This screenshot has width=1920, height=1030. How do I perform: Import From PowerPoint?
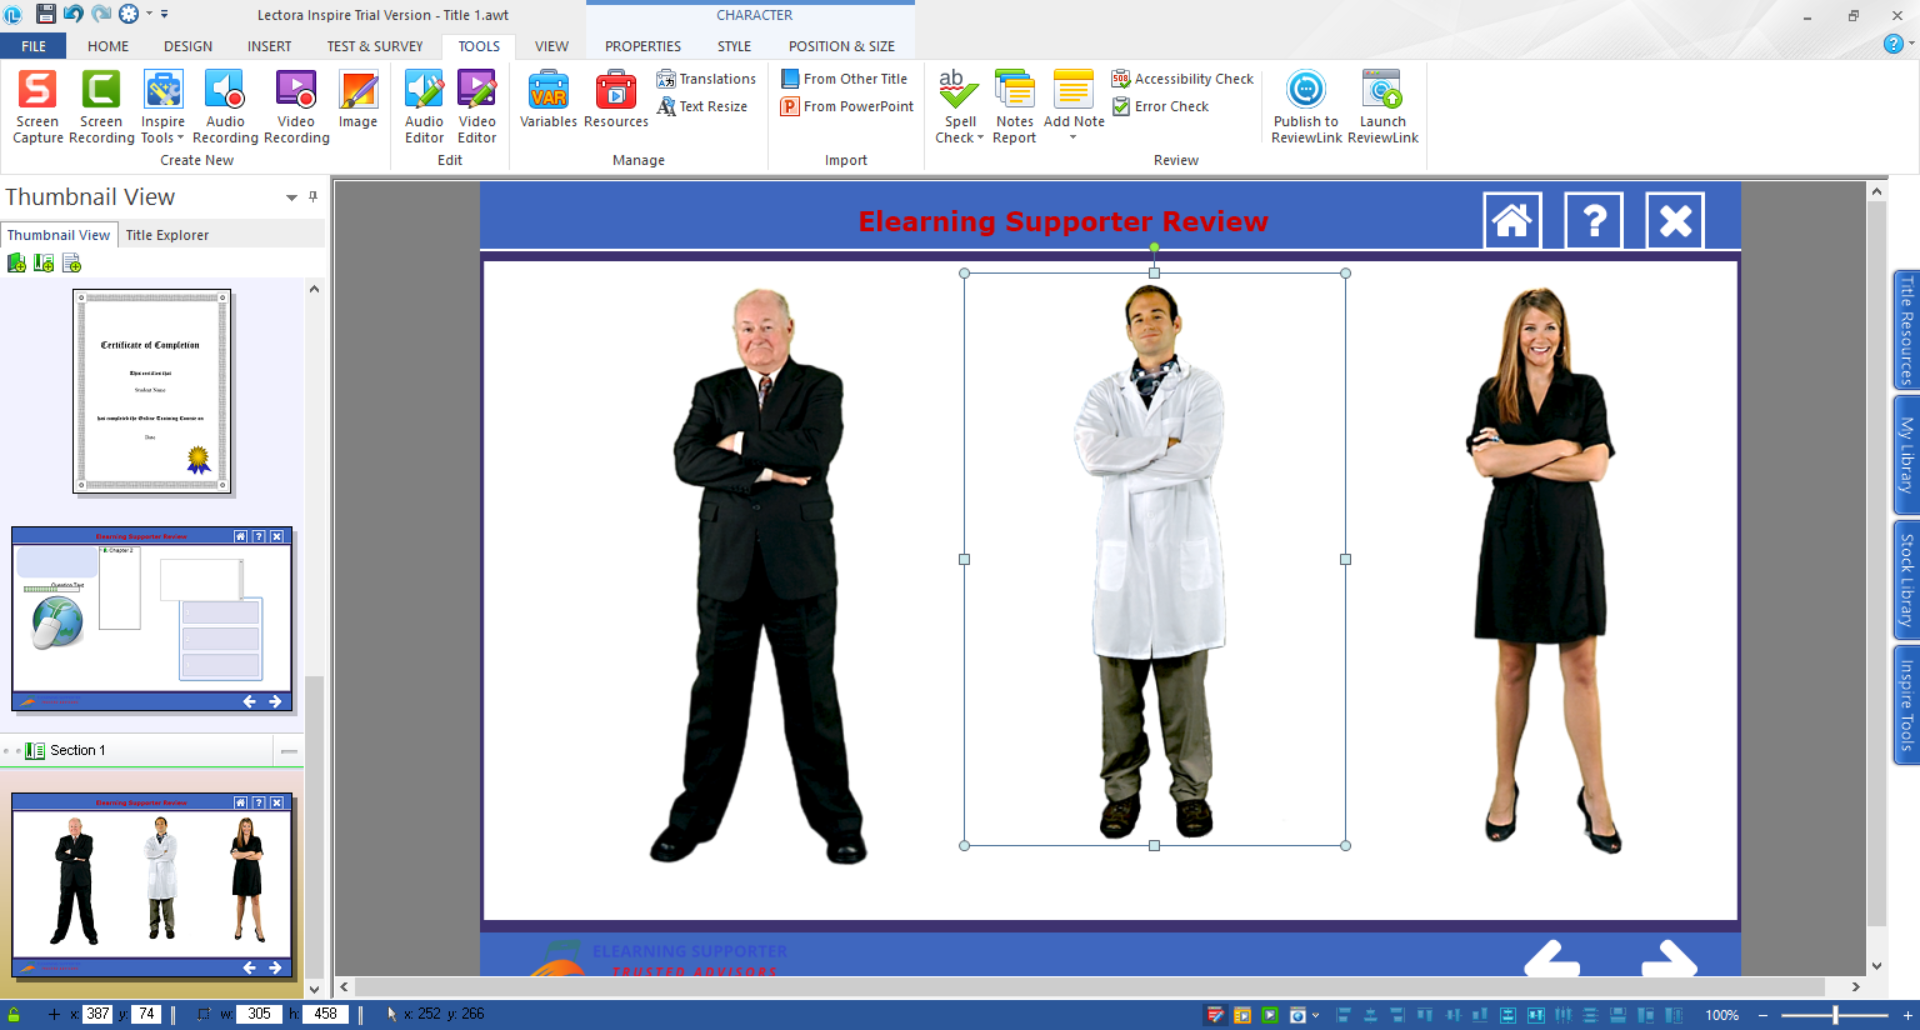tap(847, 107)
